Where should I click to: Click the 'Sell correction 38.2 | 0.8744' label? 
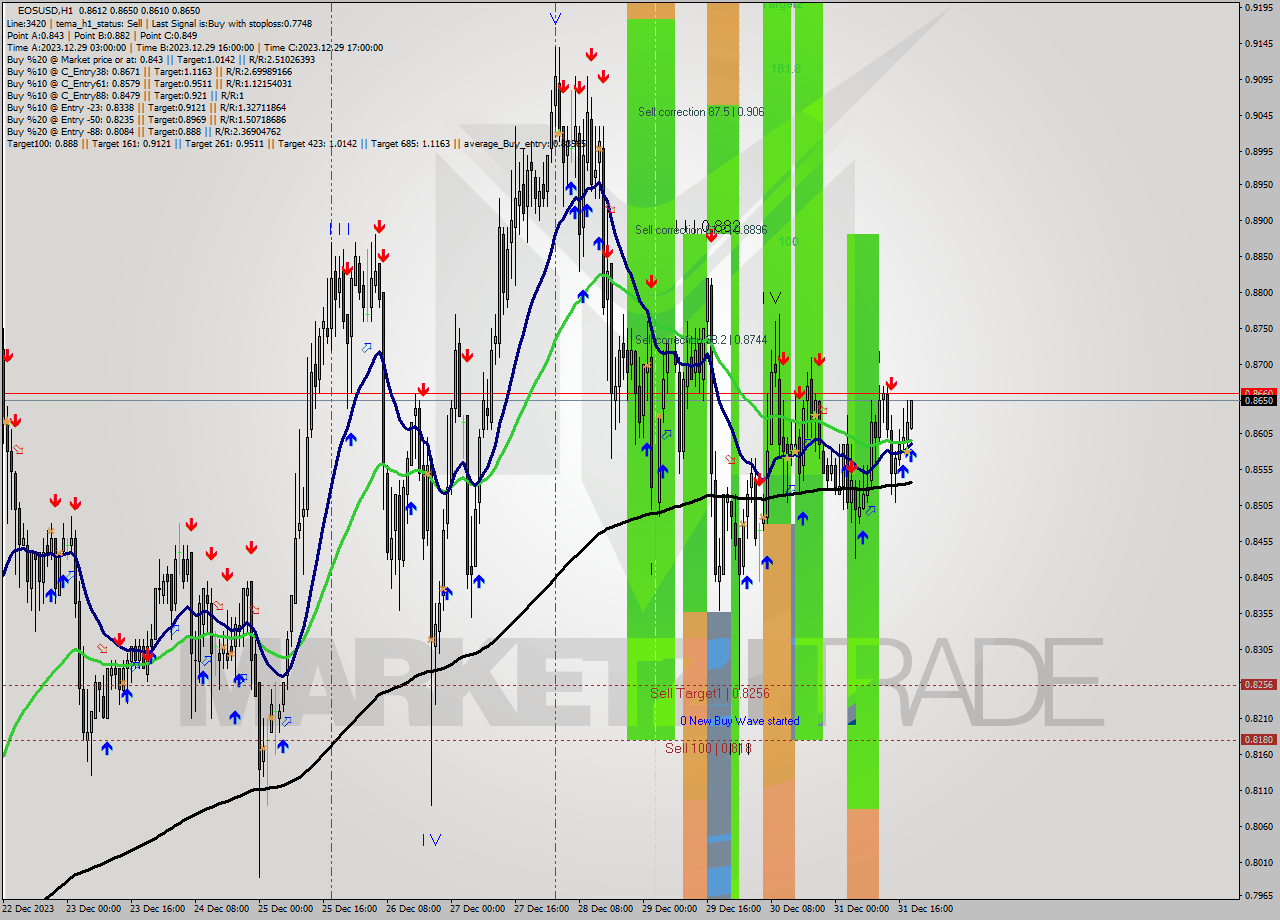point(701,340)
